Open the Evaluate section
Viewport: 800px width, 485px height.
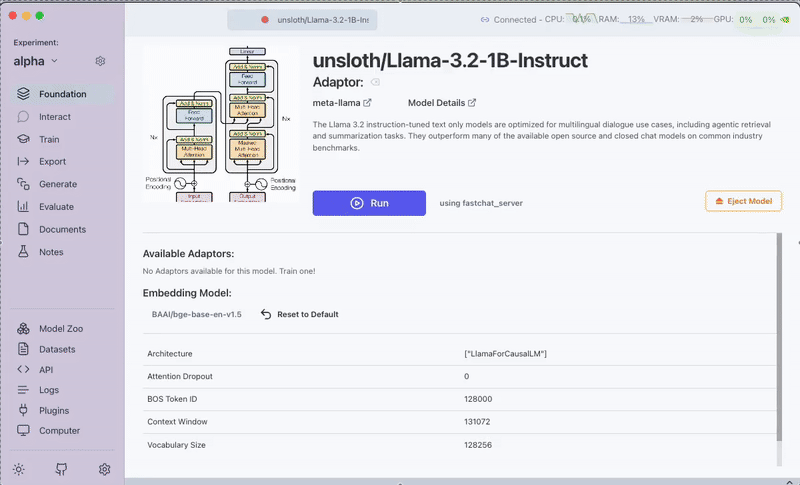point(56,207)
